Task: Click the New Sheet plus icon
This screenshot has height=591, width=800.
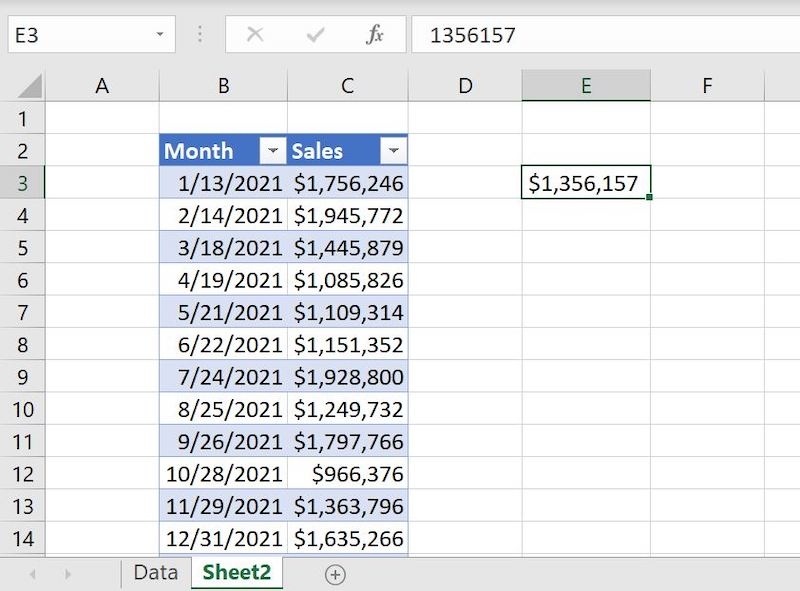Action: (337, 575)
